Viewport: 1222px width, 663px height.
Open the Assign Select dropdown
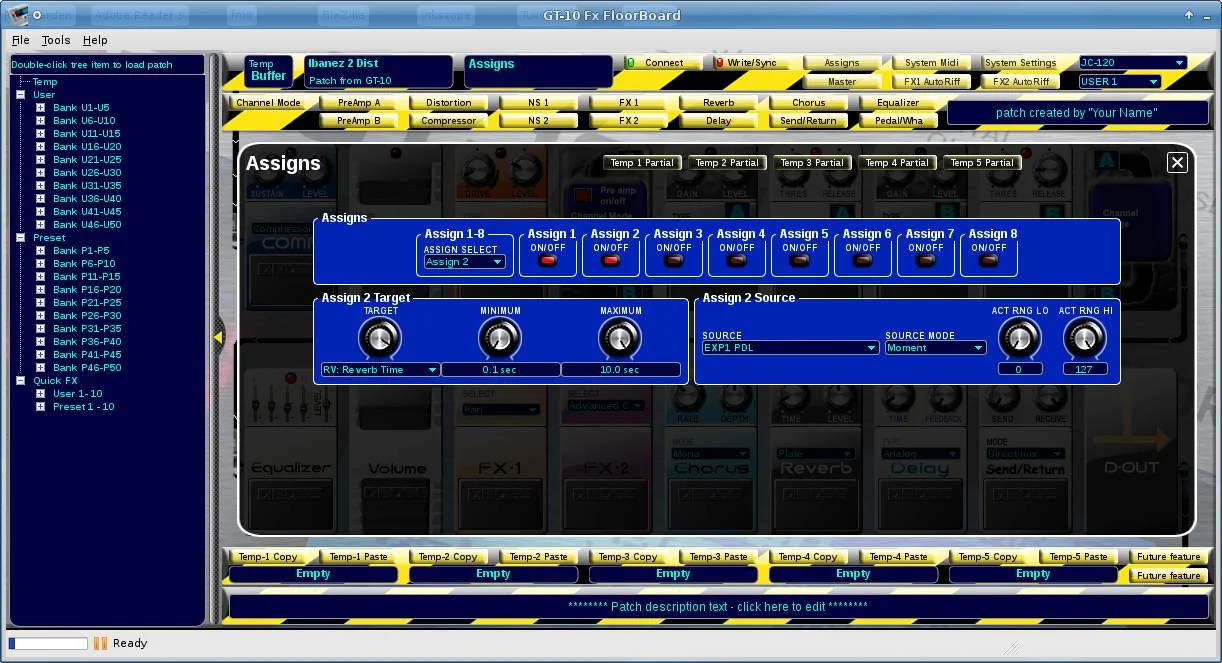coord(464,262)
